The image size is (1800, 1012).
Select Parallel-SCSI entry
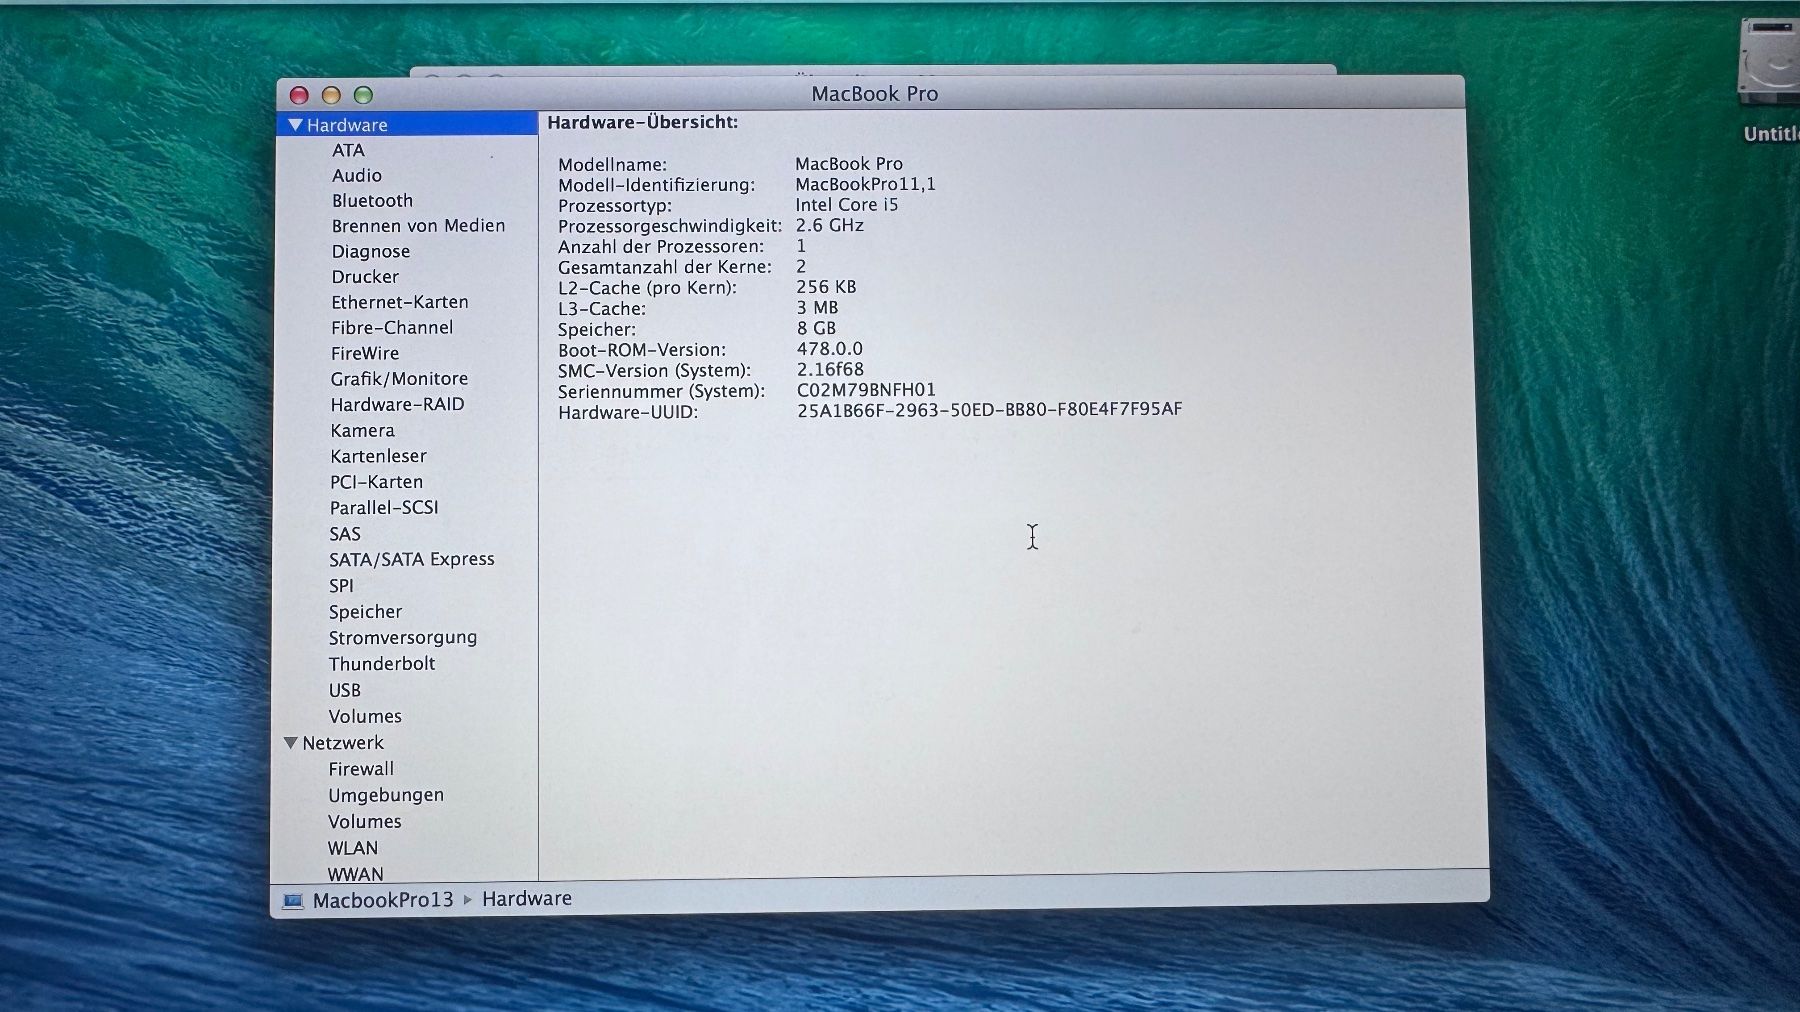tap(384, 508)
